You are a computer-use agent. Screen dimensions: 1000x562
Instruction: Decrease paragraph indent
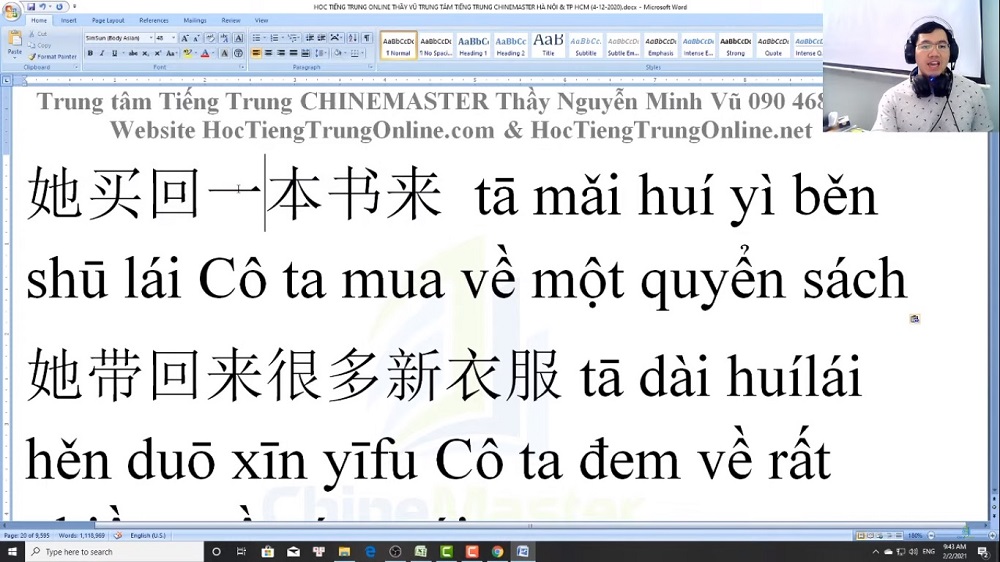coord(310,38)
